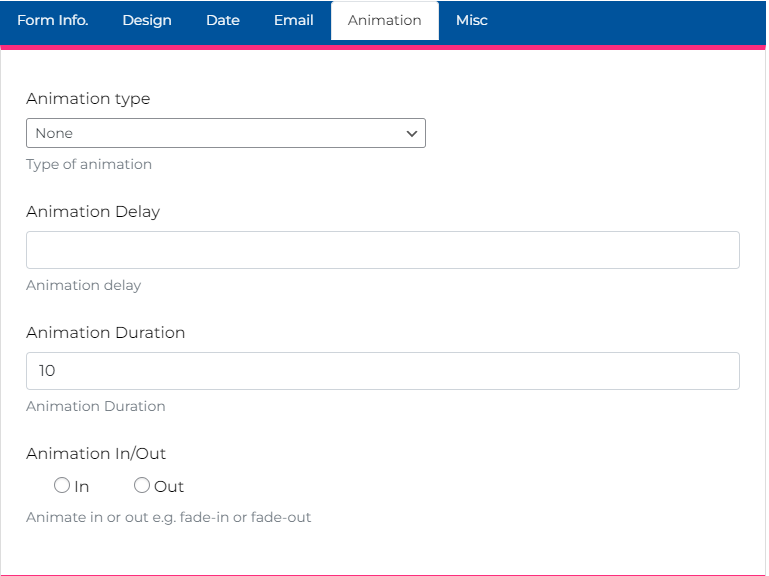Click the Animation Delay heading label
Screen dimensions: 769x576
click(93, 212)
